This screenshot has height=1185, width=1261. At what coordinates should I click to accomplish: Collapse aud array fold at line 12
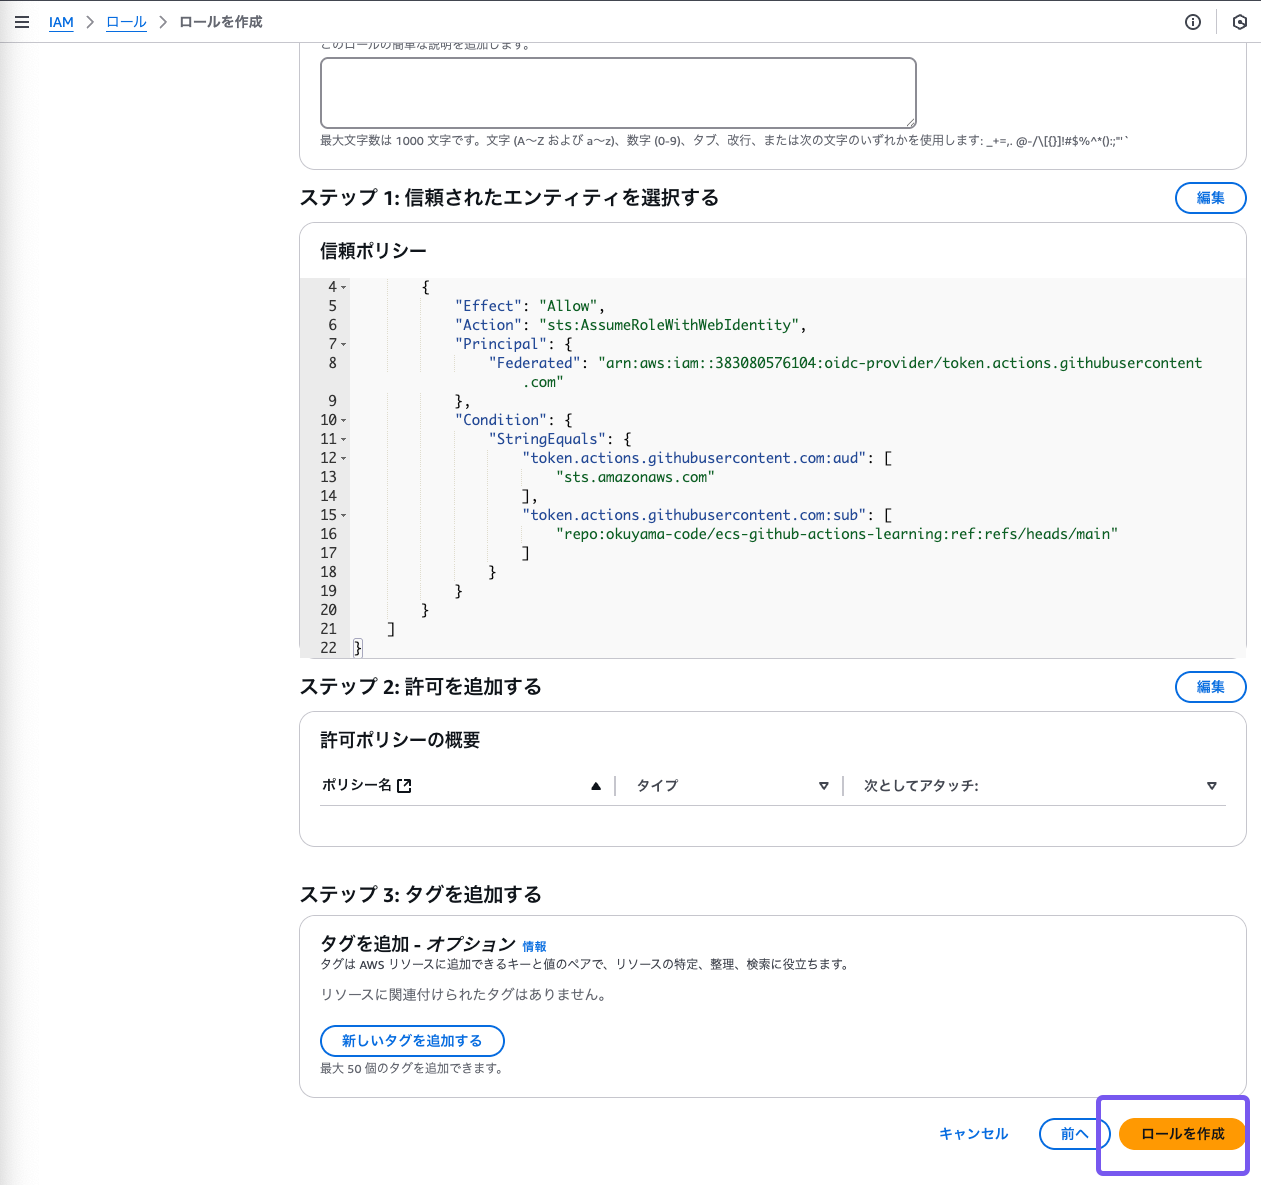344,458
